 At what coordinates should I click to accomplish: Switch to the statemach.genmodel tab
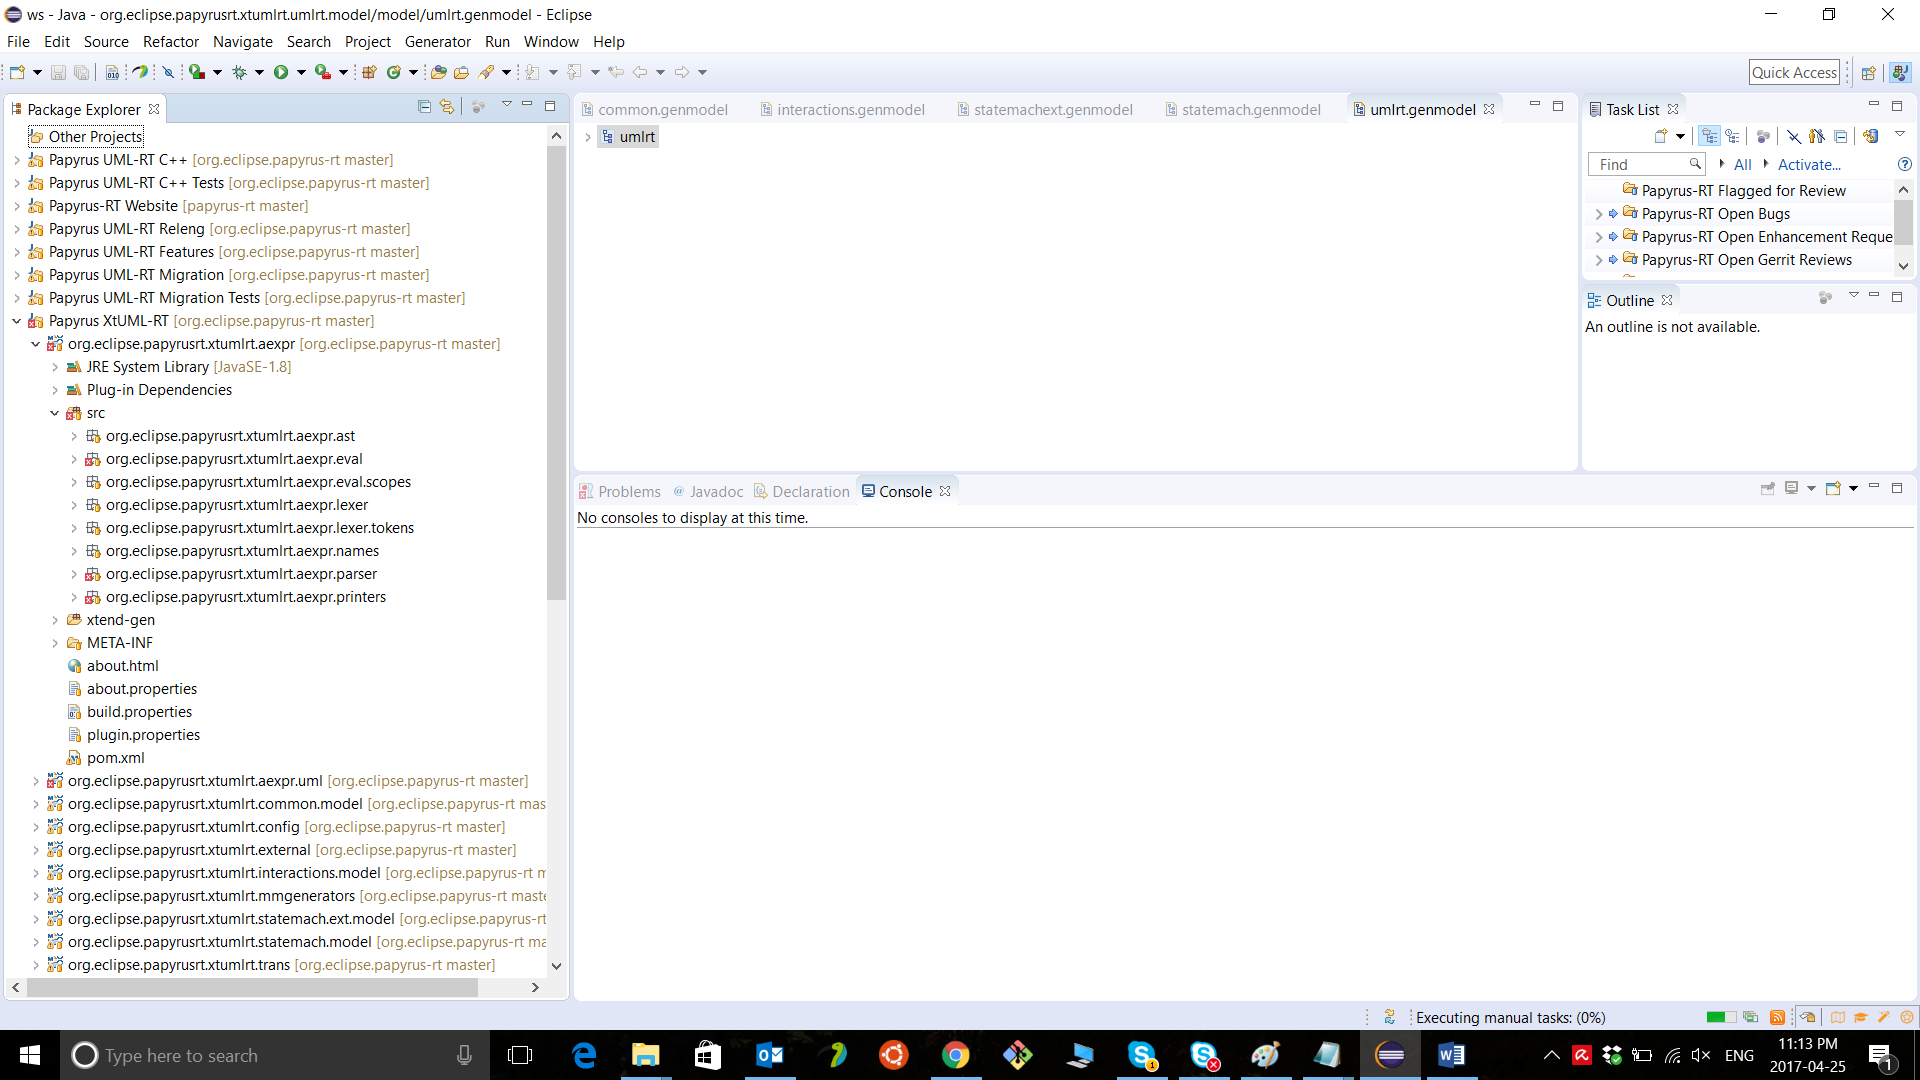1250,110
